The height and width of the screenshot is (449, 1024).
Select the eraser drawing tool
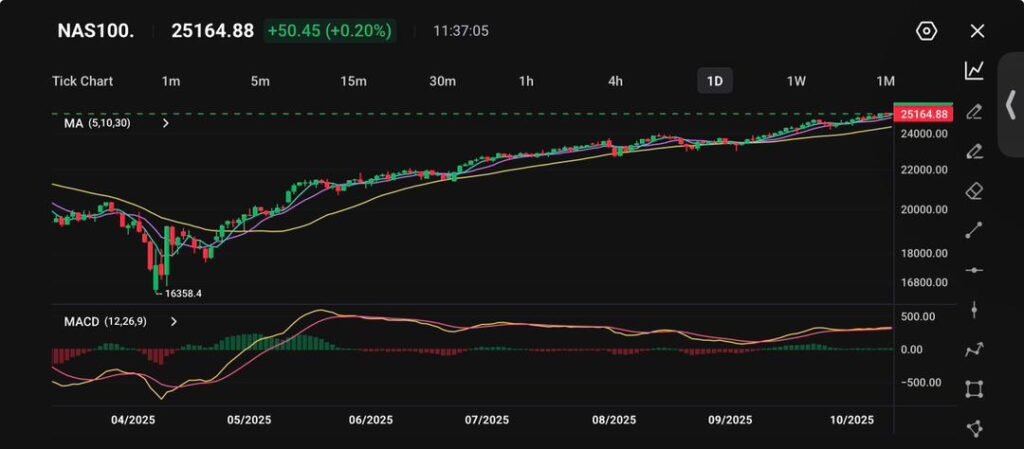974,190
